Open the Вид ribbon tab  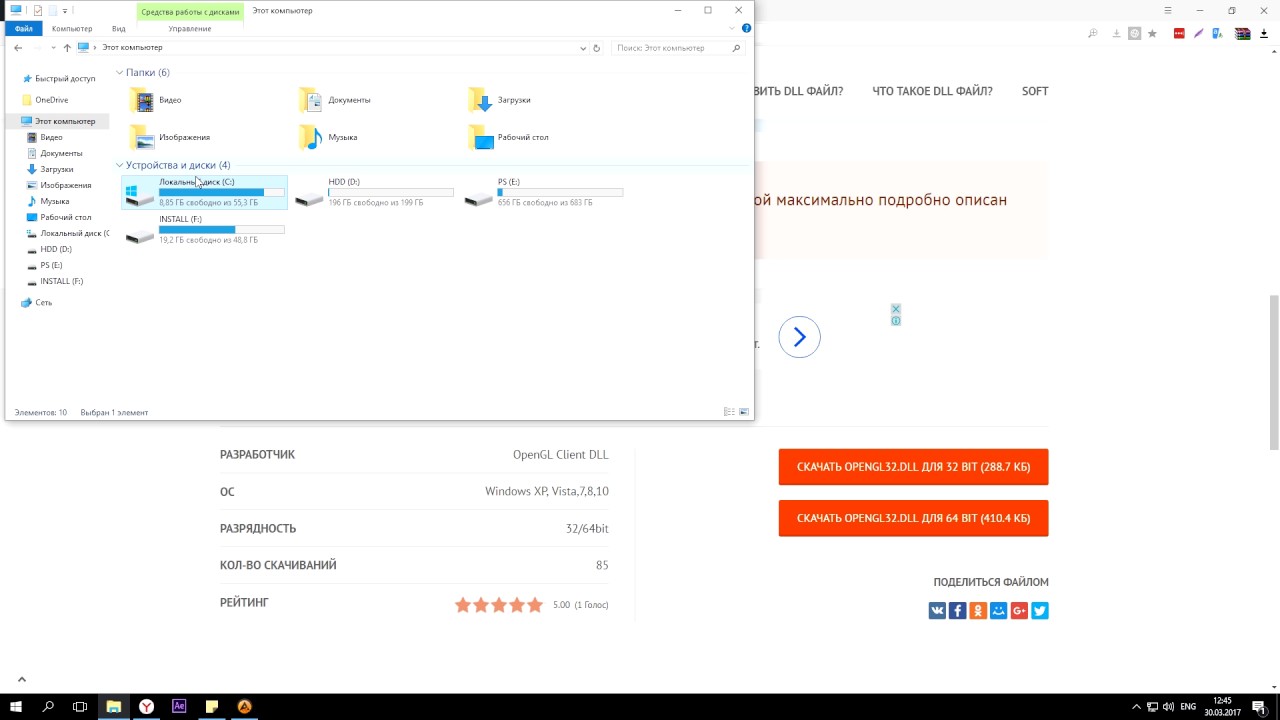118,29
